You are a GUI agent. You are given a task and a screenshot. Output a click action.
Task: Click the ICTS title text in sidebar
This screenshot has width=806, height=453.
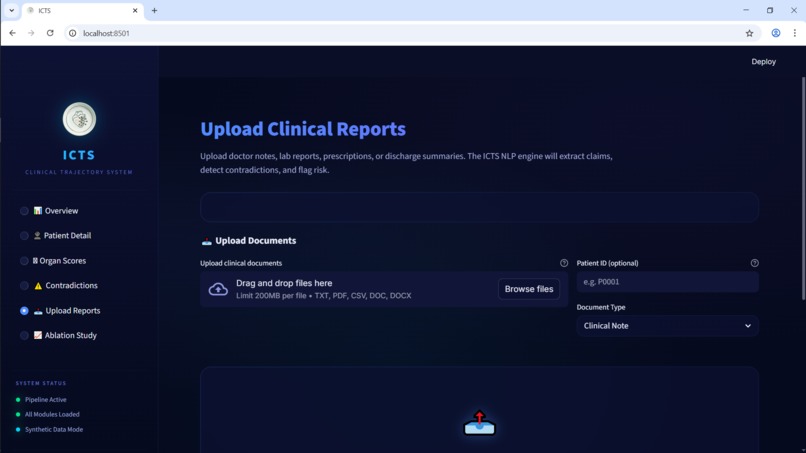(x=79, y=155)
